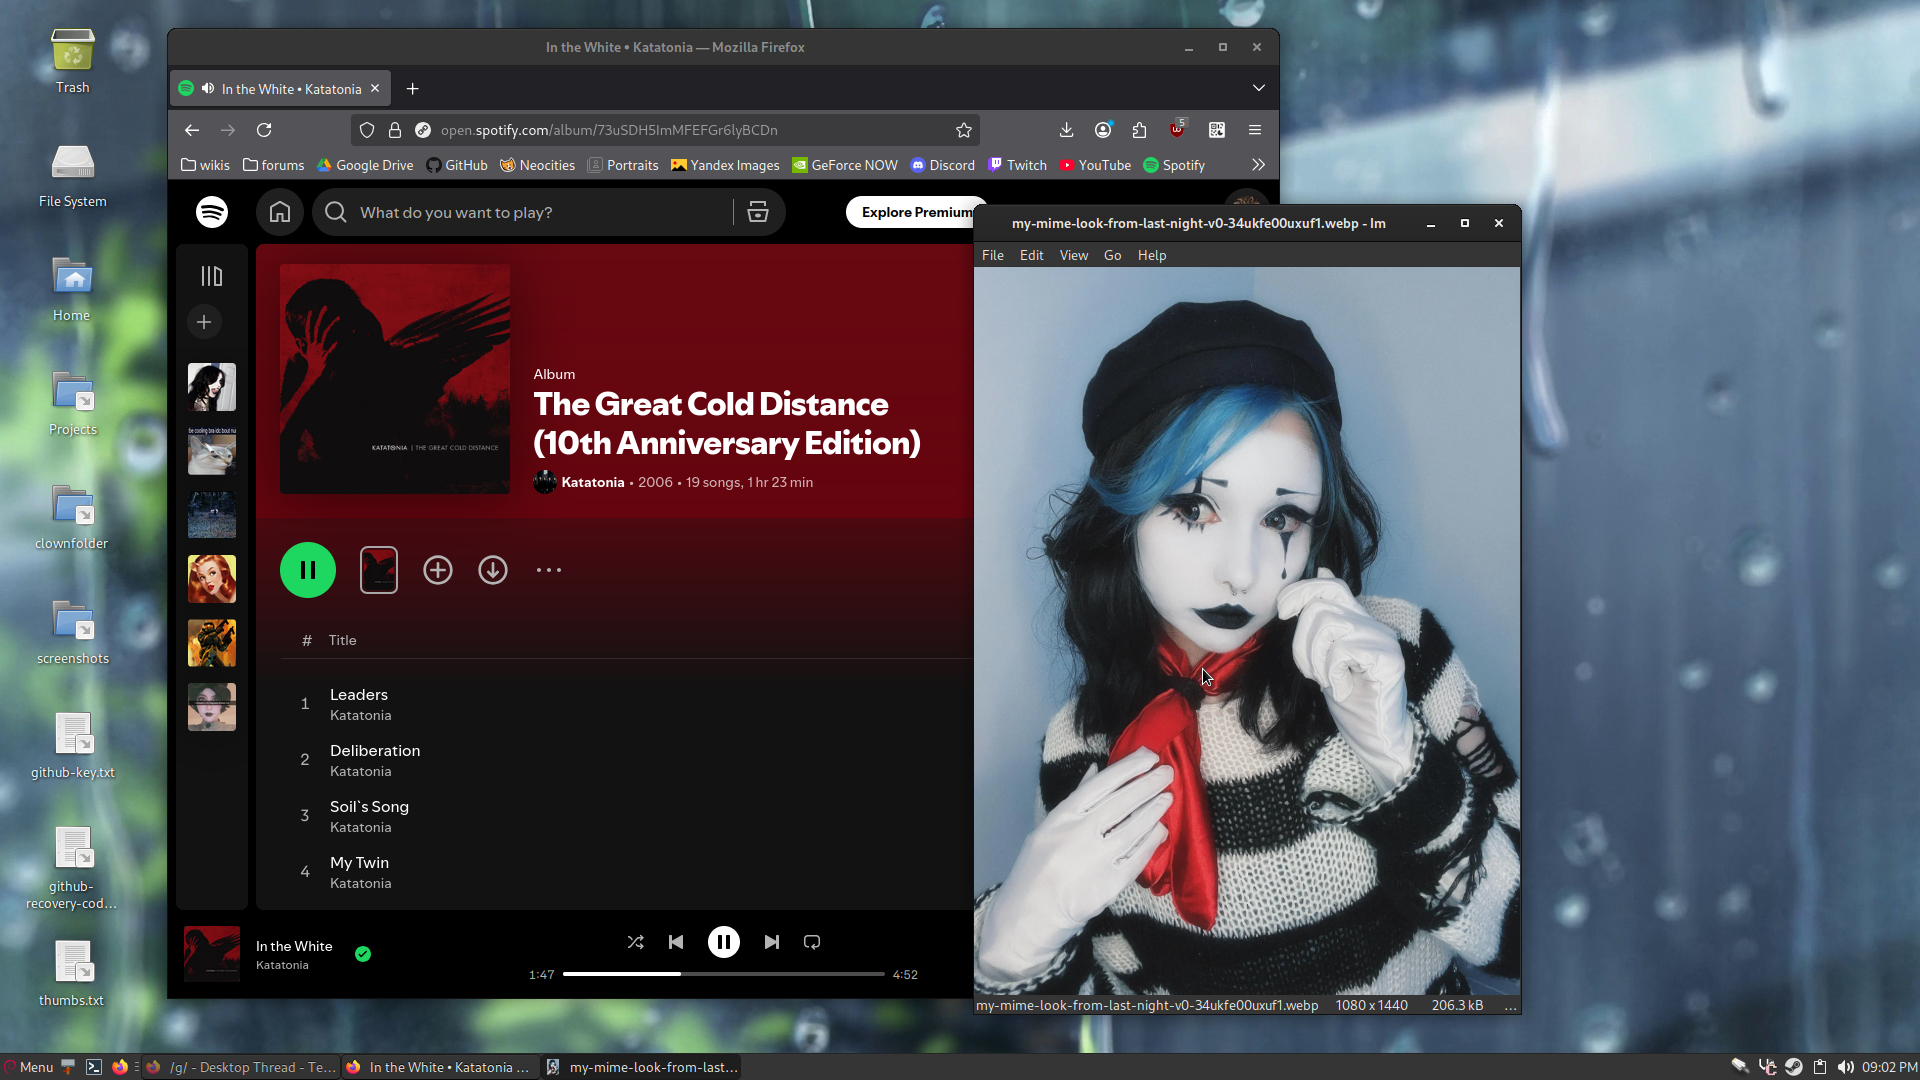1920x1080 pixels.
Task: Skip to the next track
Action: pos(771,942)
